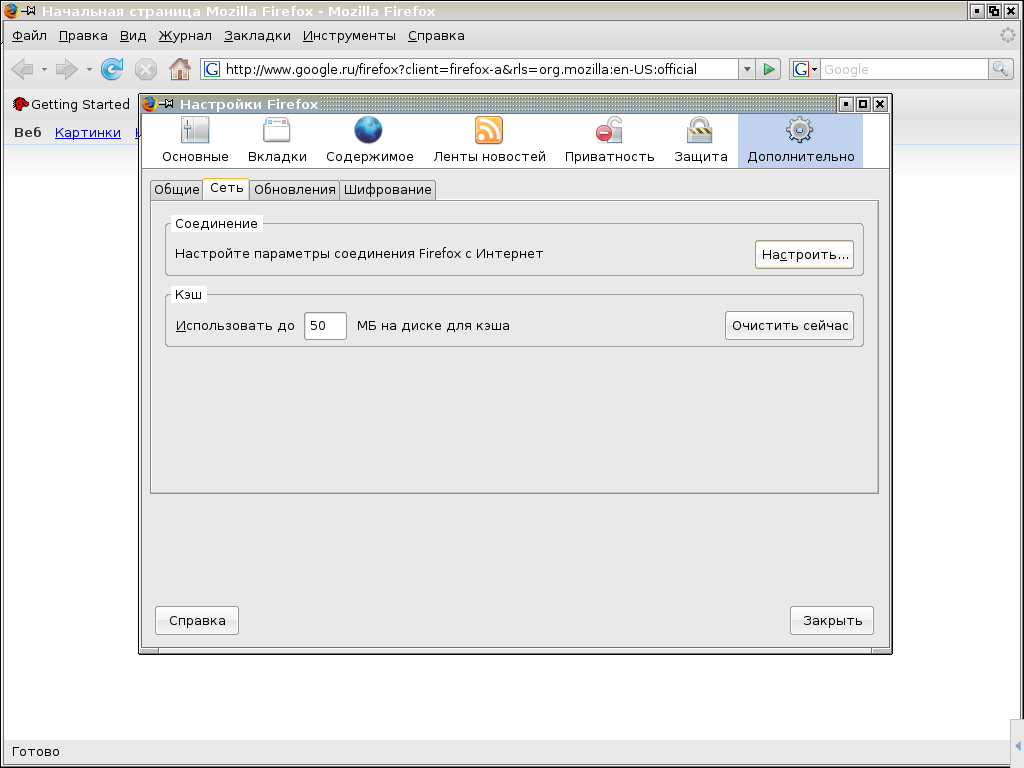Image resolution: width=1024 pixels, height=768 pixels.
Task: Open the Закладки menu
Action: tap(257, 36)
